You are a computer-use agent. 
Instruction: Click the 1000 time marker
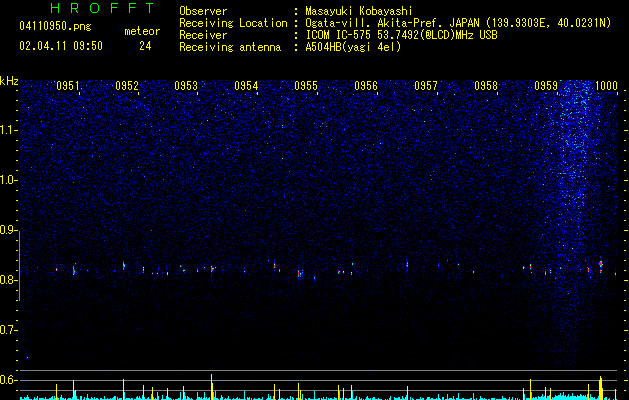pyautogui.click(x=606, y=86)
